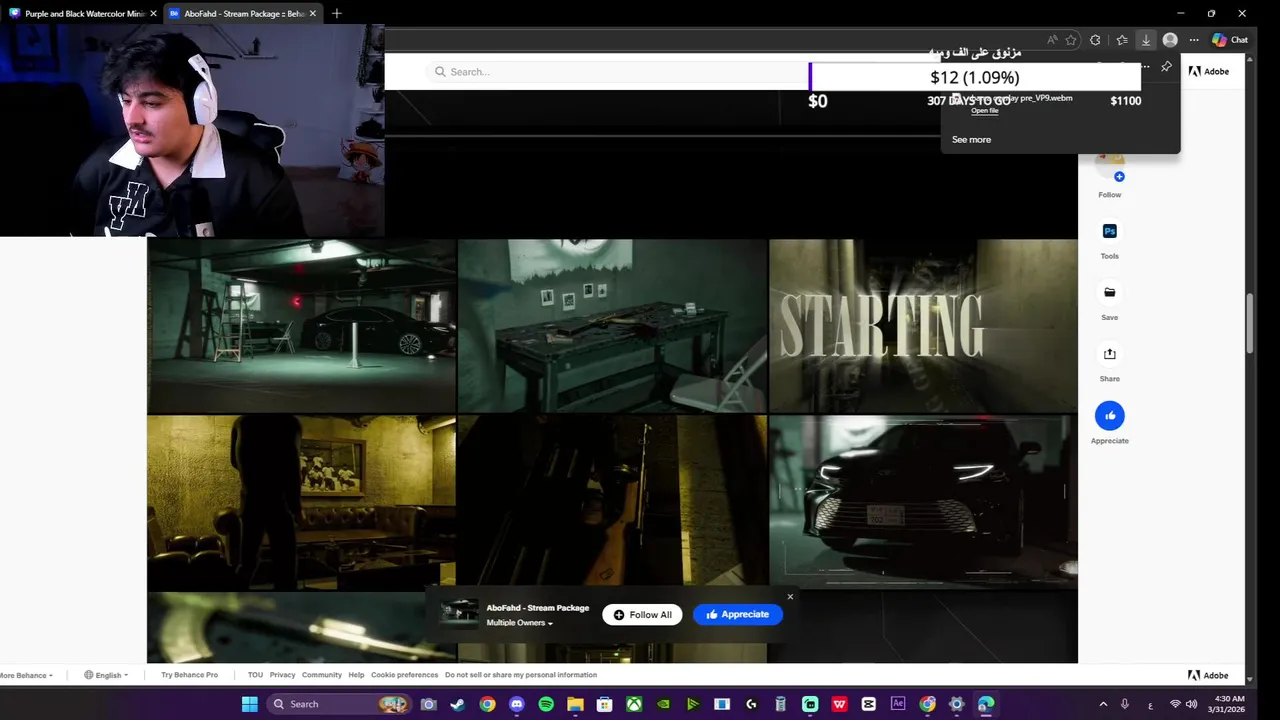Click the project thumbnail in floating bar

point(460,612)
